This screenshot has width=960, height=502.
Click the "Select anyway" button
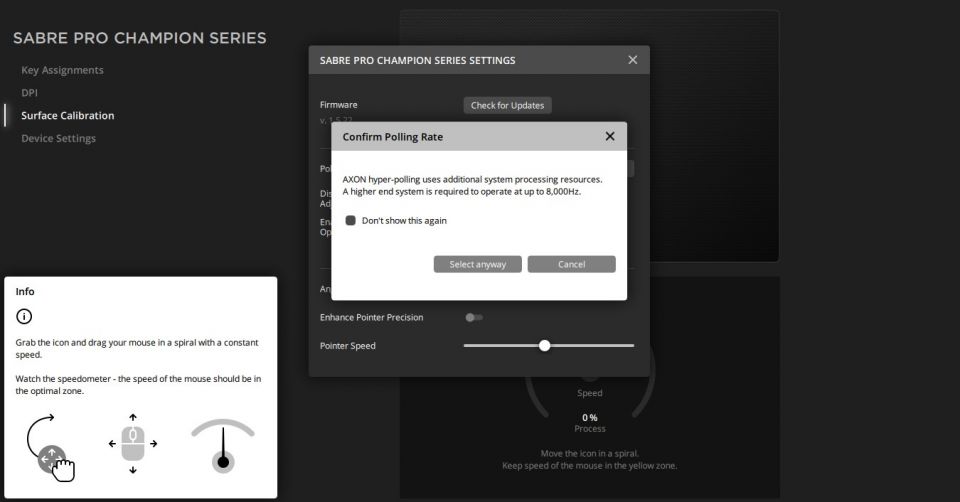point(478,264)
